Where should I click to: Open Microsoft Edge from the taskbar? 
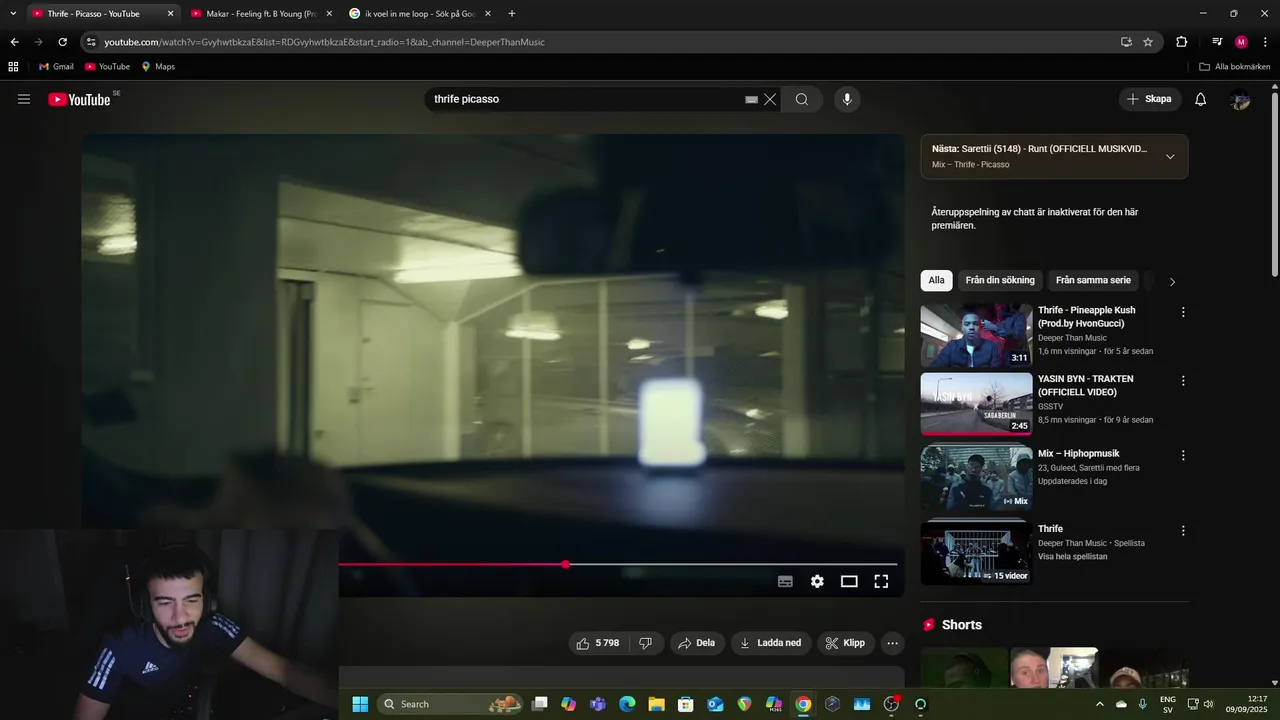(x=627, y=704)
